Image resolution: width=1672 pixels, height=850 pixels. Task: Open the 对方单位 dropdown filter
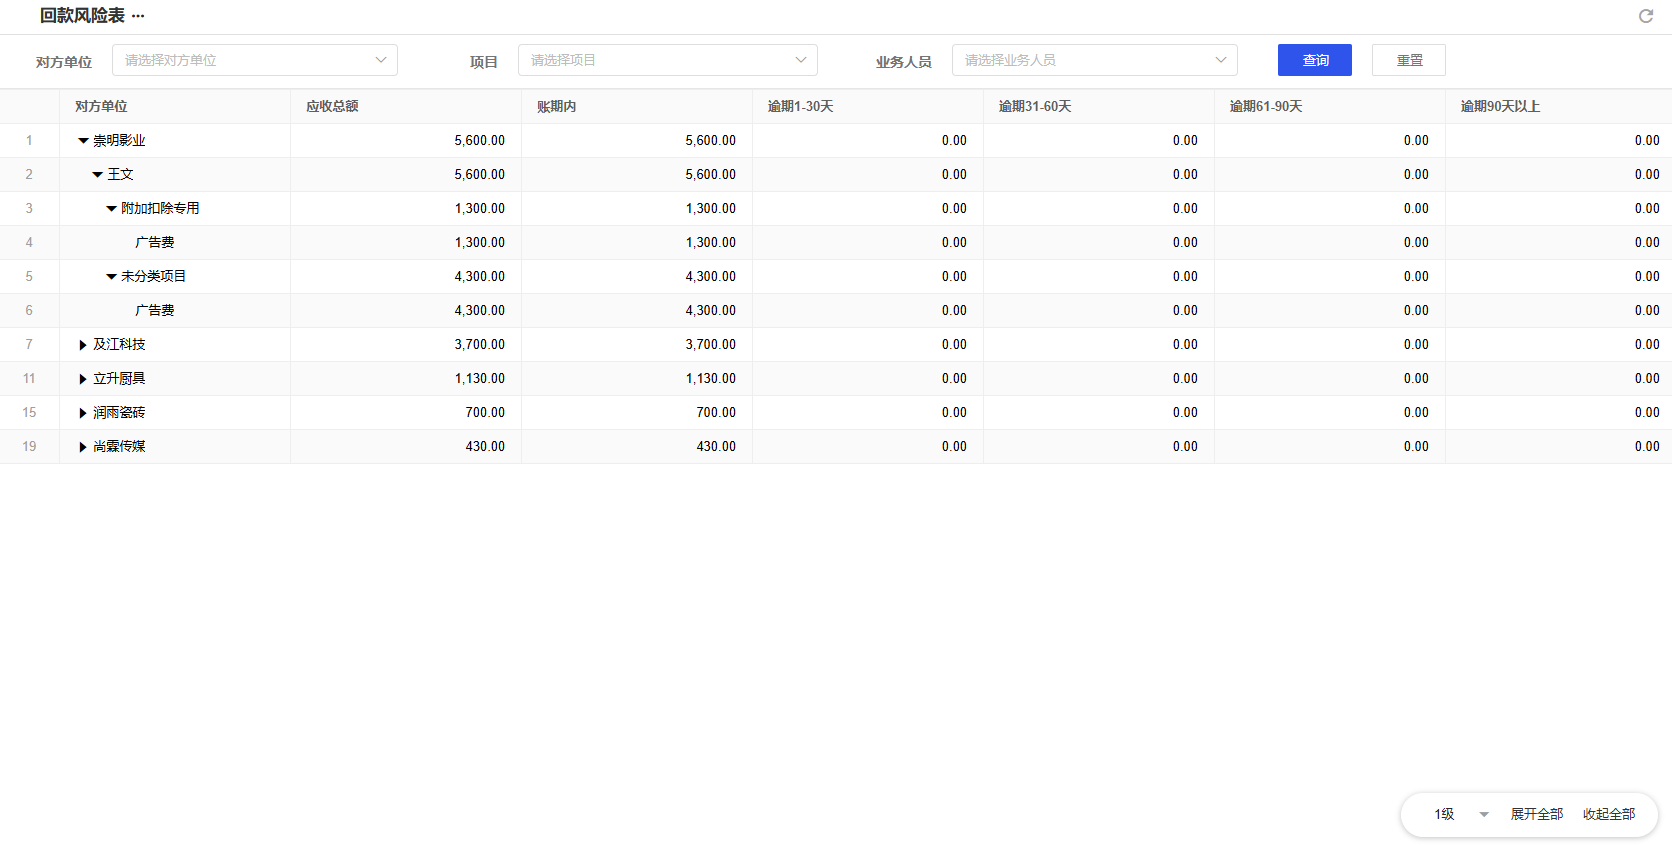click(254, 60)
